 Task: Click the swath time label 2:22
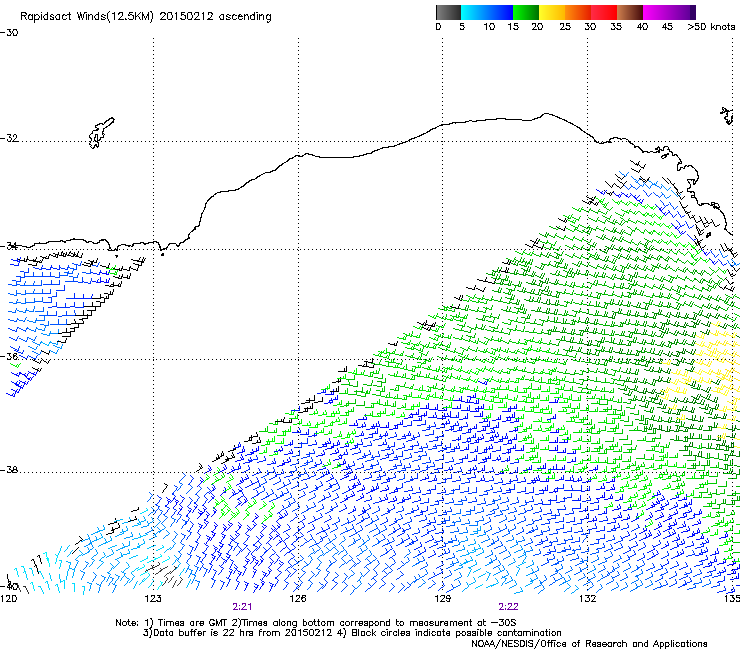tap(508, 607)
